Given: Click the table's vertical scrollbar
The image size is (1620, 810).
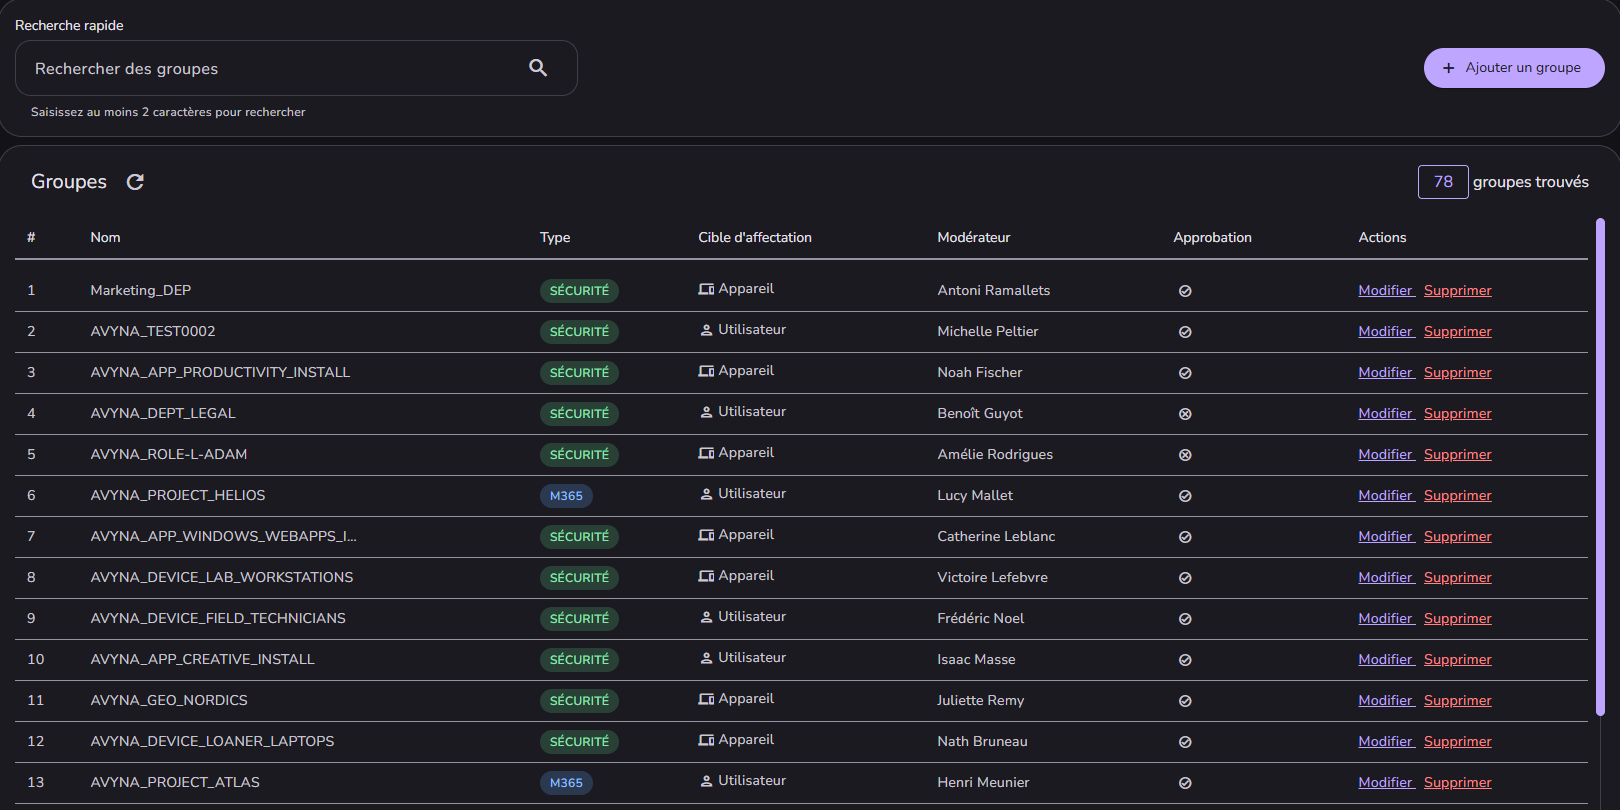Looking at the screenshot, I should click(1600, 468).
